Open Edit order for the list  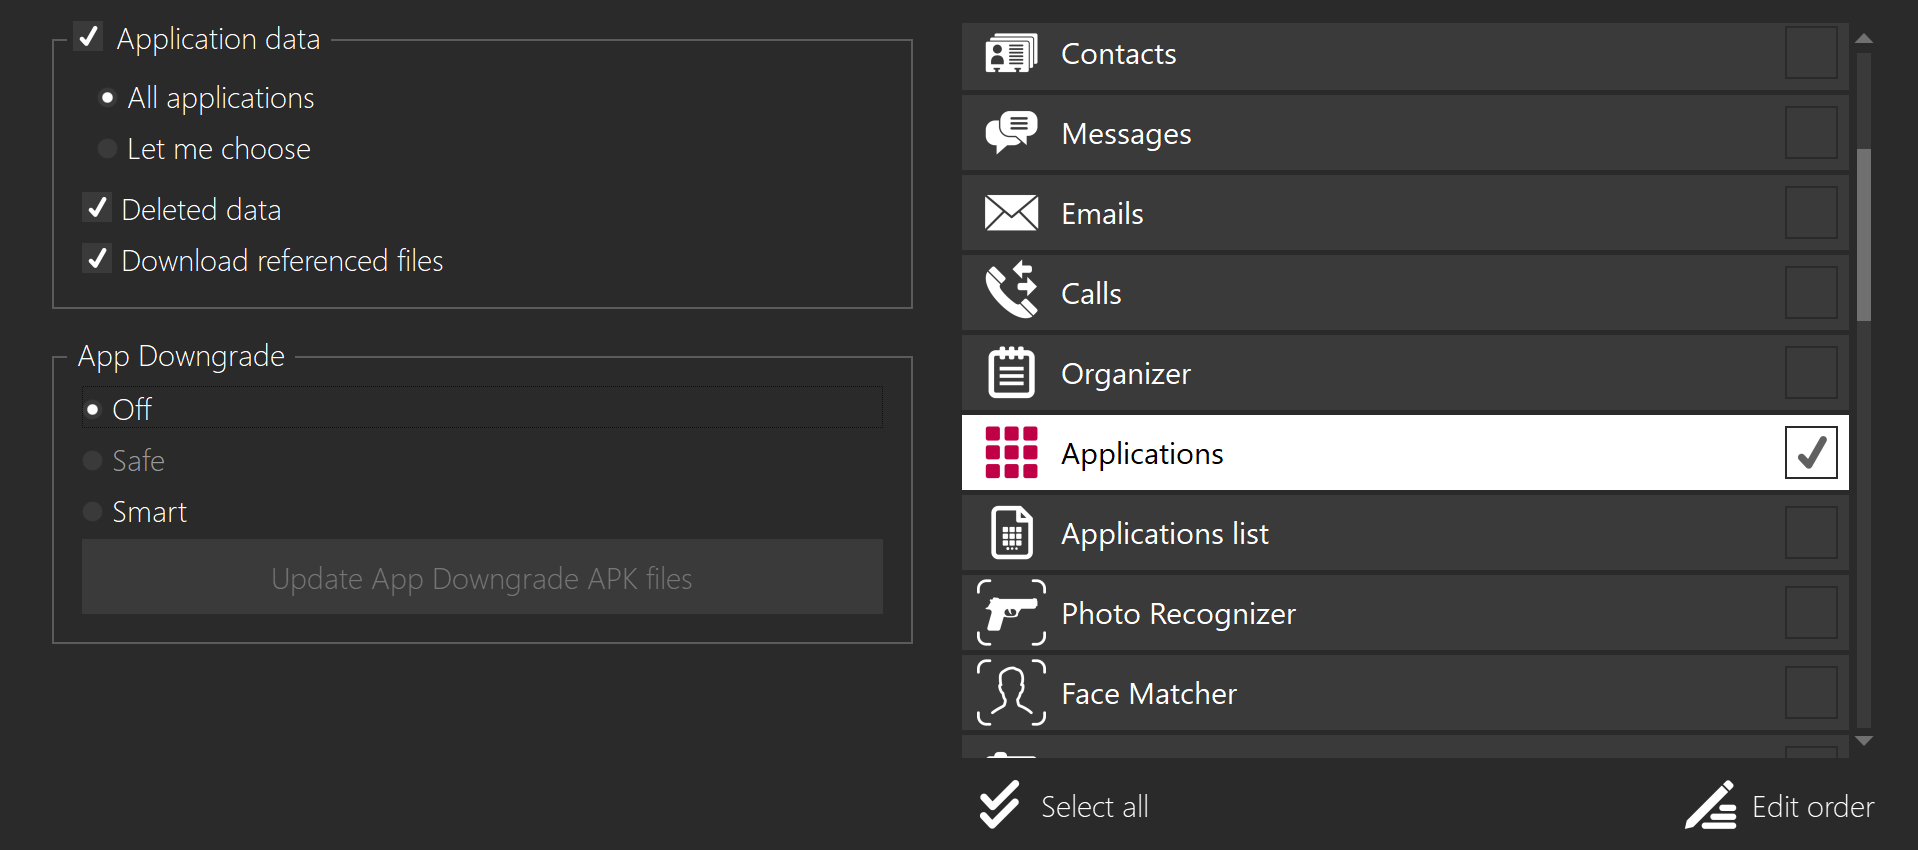pyautogui.click(x=1780, y=806)
